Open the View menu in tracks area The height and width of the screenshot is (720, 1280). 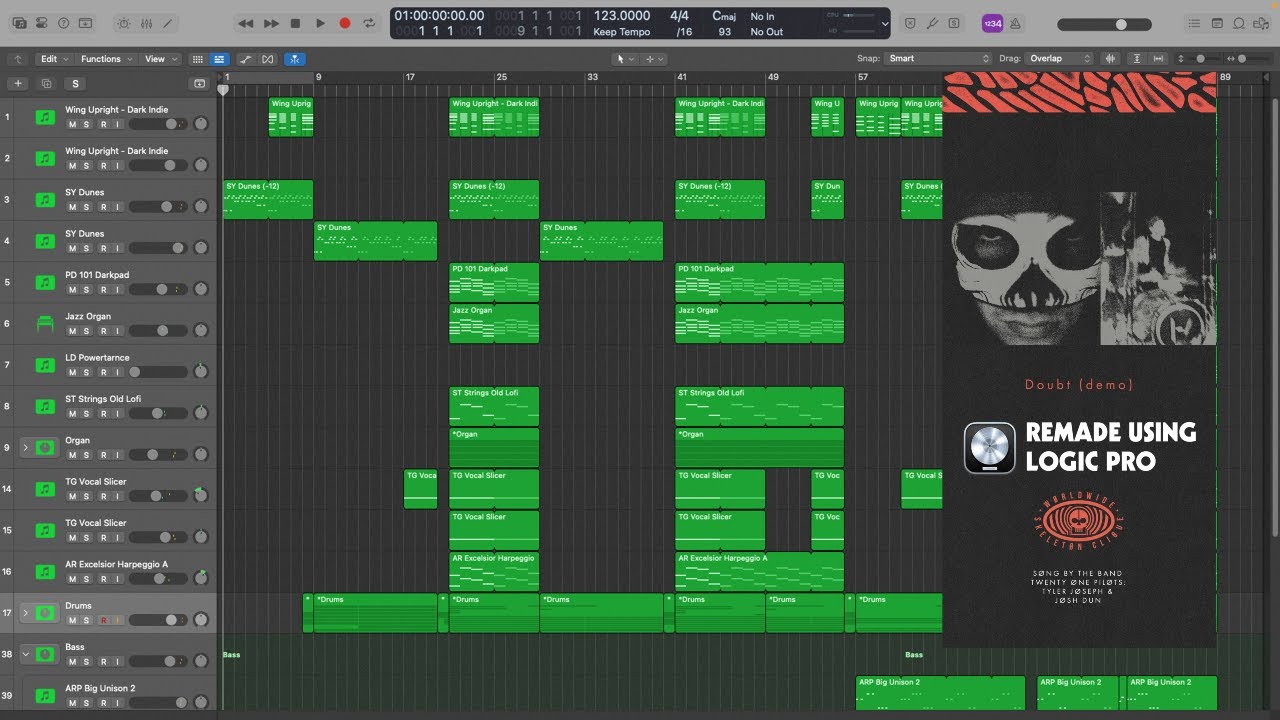tap(160, 59)
